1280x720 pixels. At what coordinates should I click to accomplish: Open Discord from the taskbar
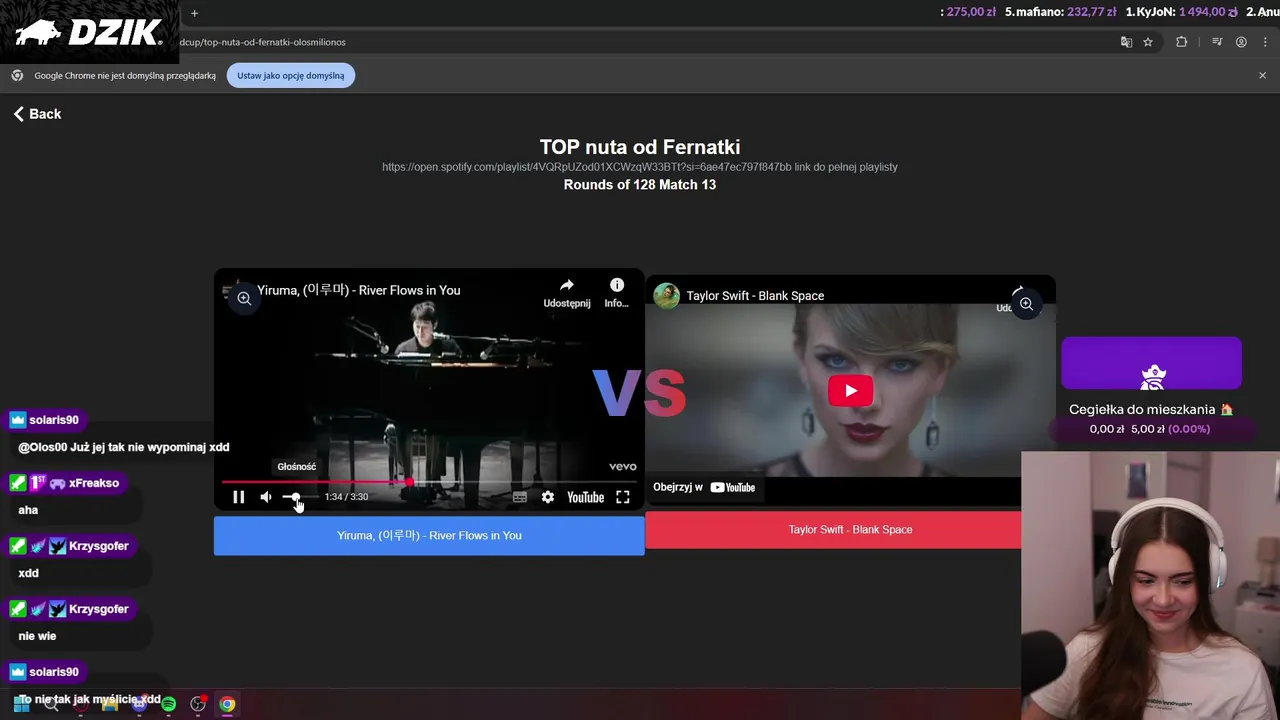139,704
